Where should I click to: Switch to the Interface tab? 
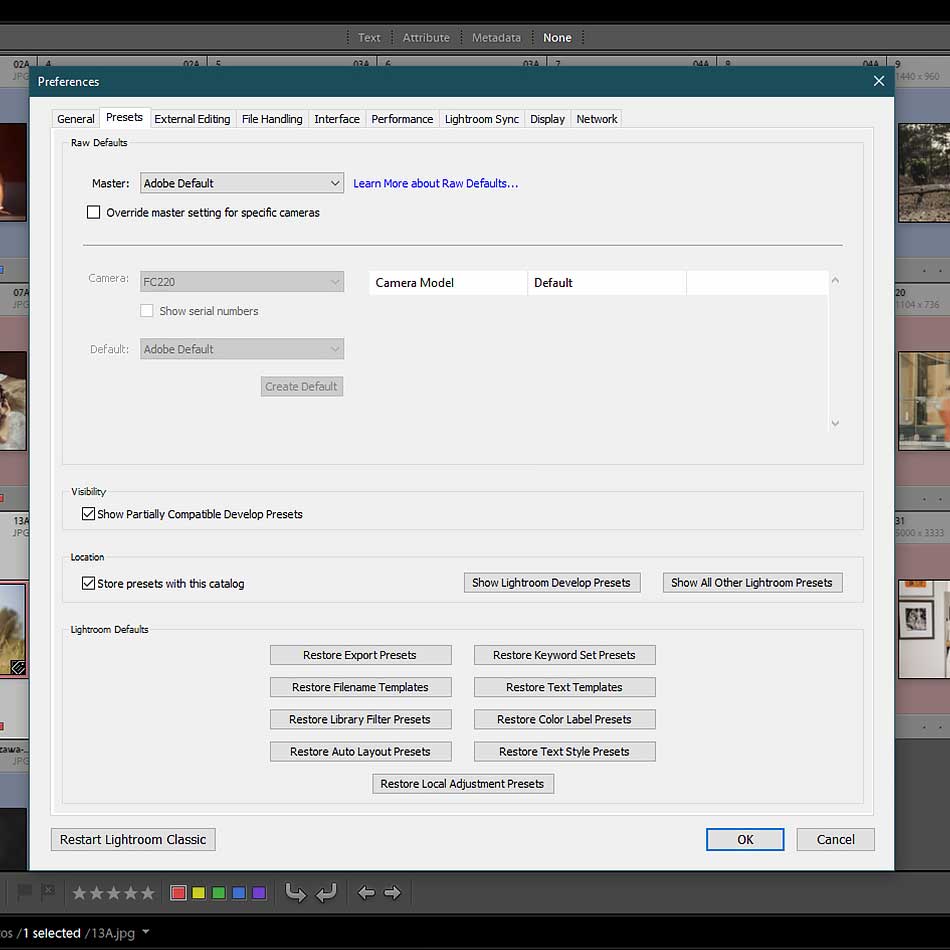coord(337,119)
